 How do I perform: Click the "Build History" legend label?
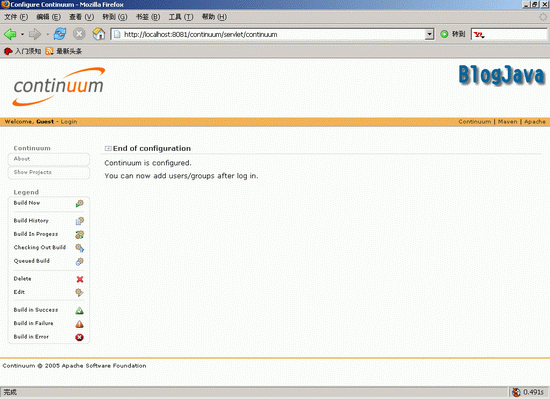point(31,221)
